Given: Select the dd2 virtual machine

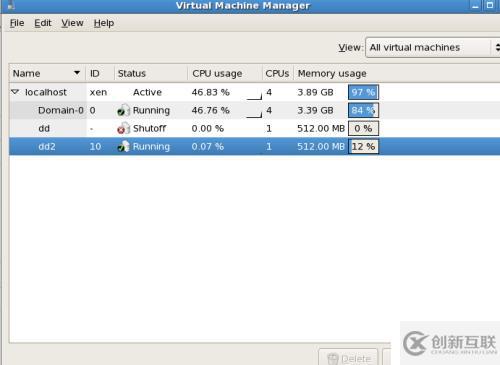Looking at the screenshot, I should coord(254,146).
